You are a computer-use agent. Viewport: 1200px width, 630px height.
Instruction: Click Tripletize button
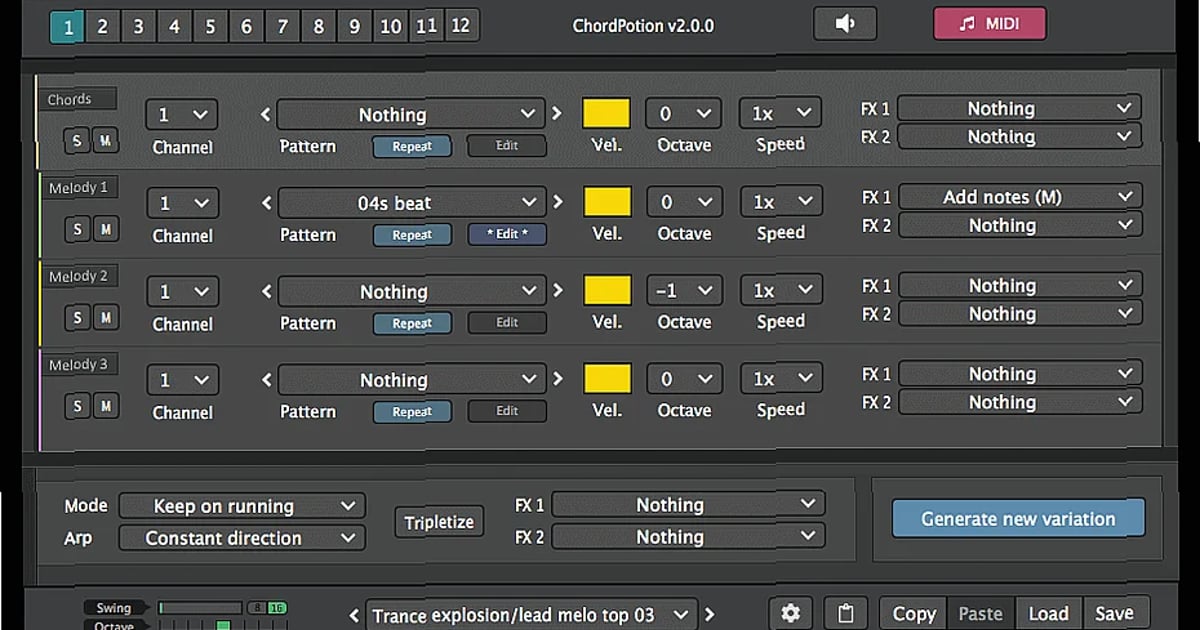coord(439,521)
